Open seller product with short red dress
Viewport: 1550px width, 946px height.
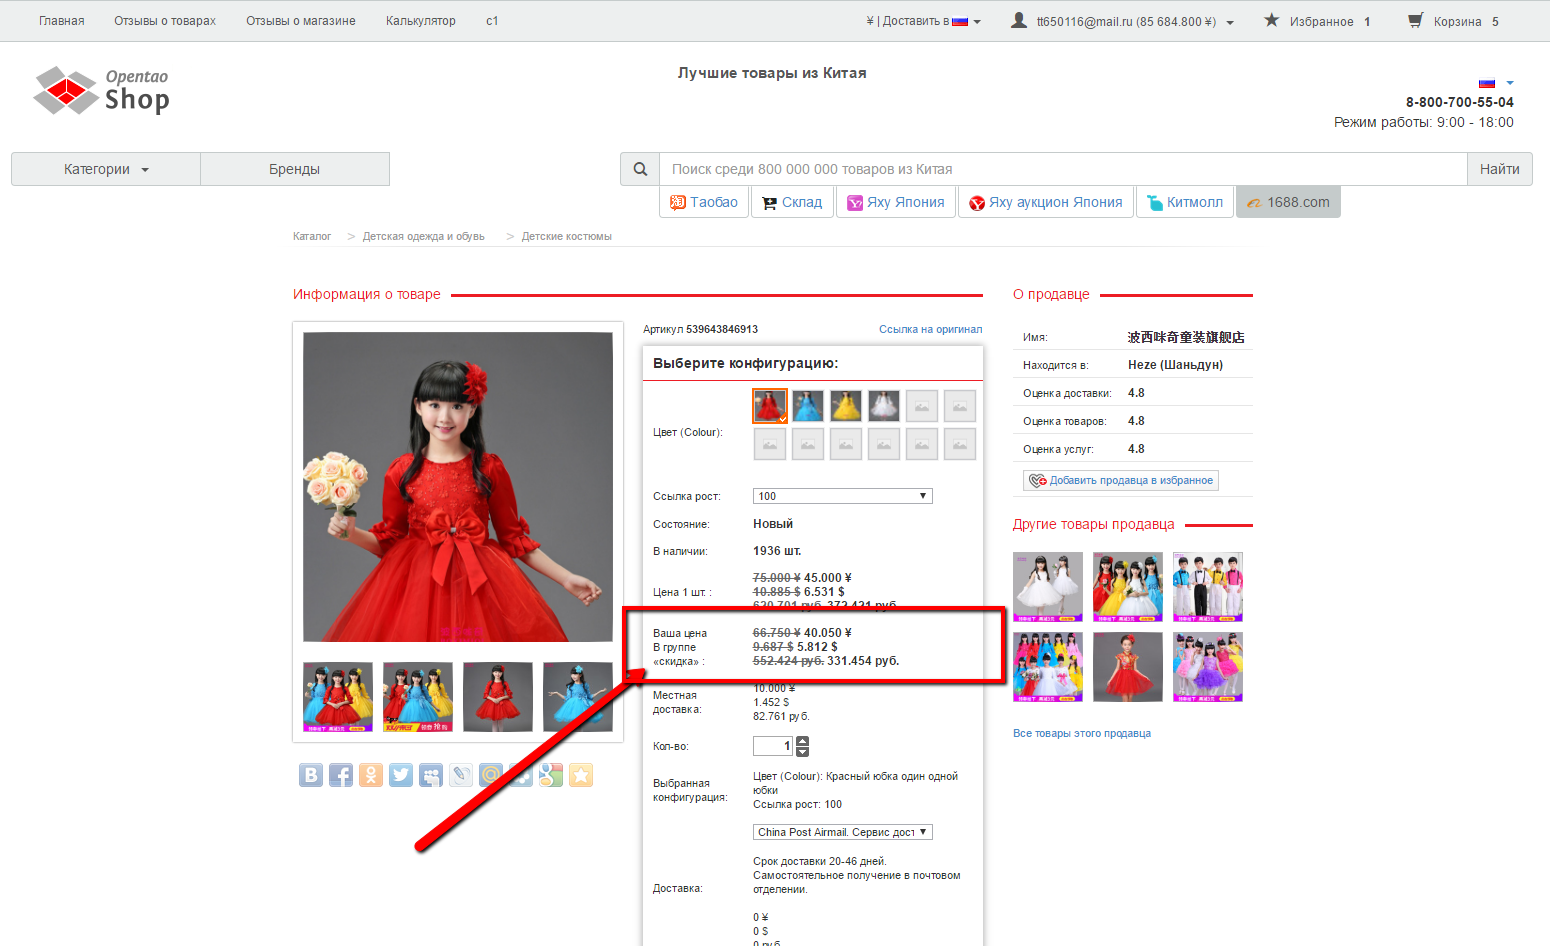pyautogui.click(x=1128, y=667)
